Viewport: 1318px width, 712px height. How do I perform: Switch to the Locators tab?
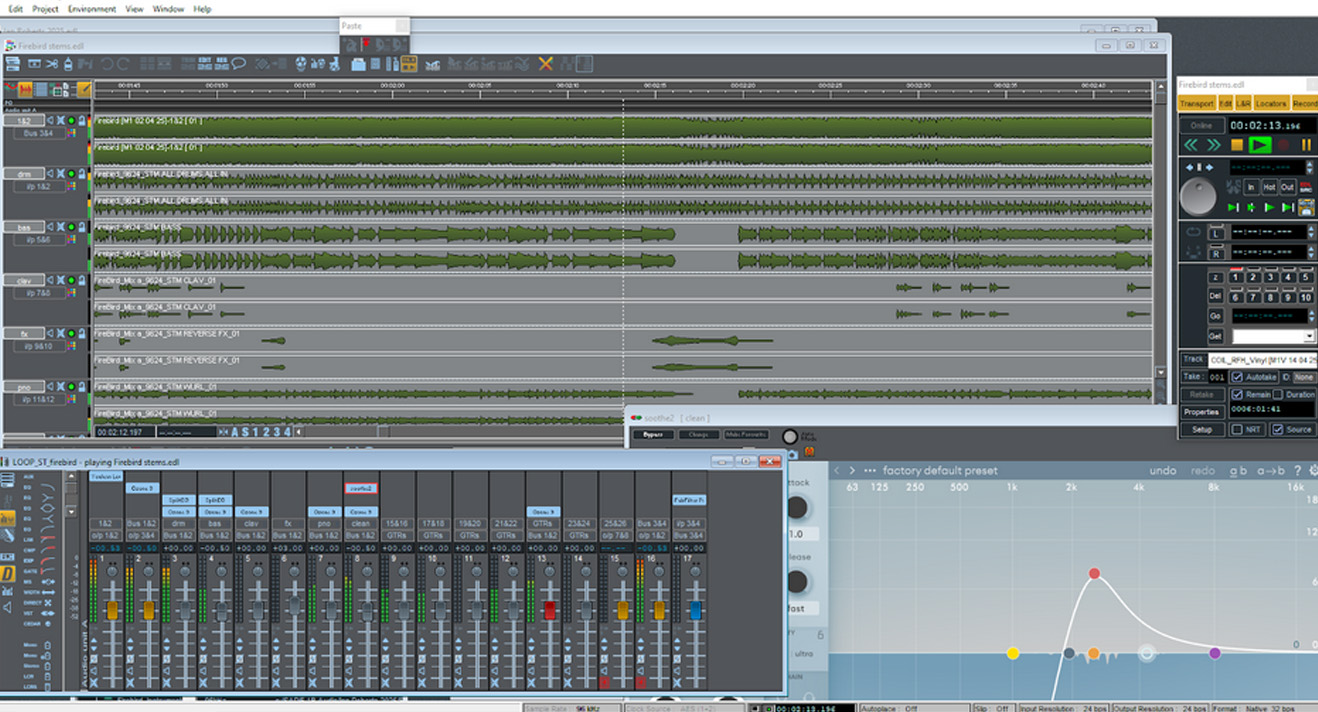click(x=1271, y=104)
